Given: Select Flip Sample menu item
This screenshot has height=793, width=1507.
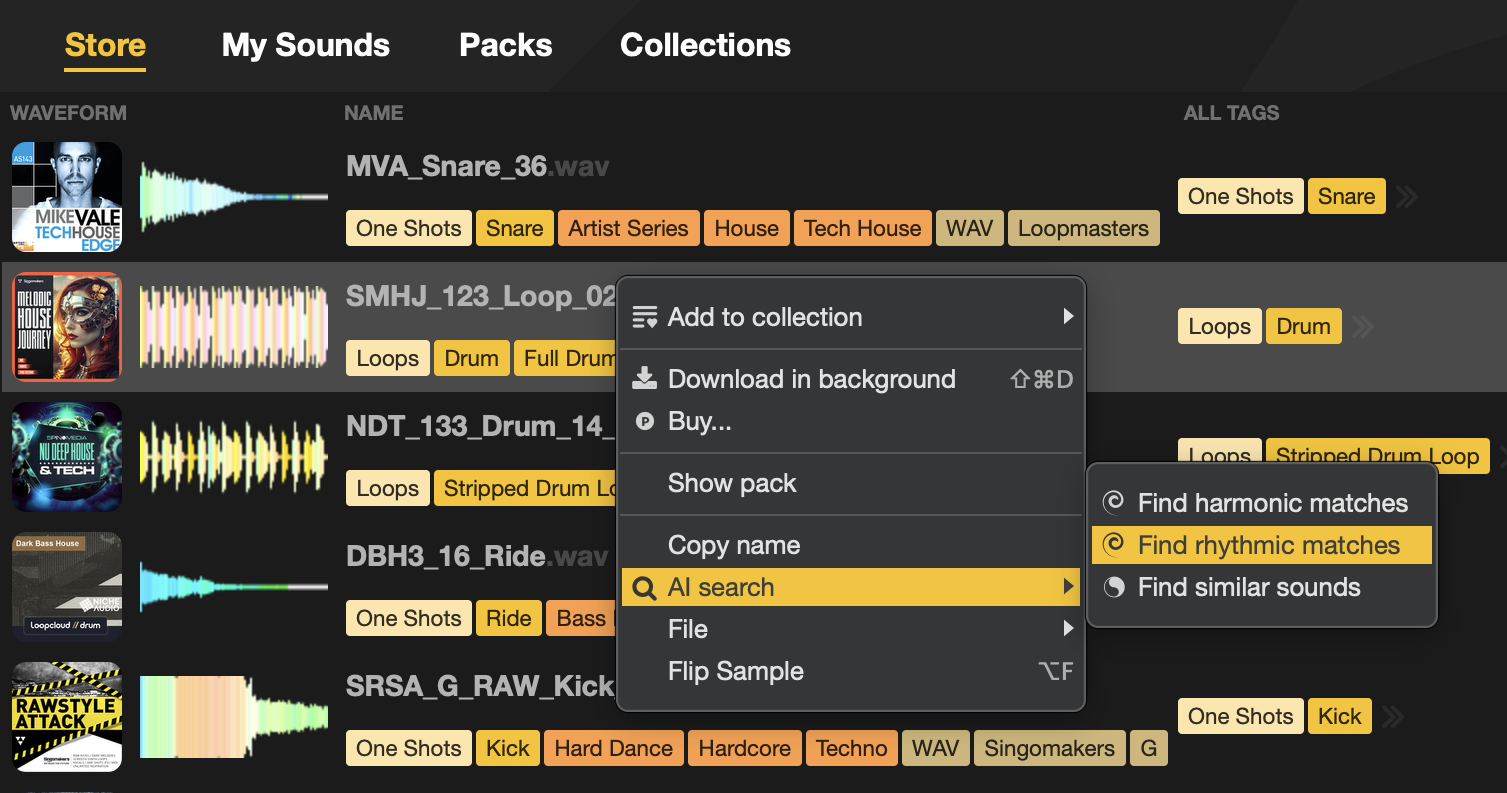Looking at the screenshot, I should tap(851, 671).
